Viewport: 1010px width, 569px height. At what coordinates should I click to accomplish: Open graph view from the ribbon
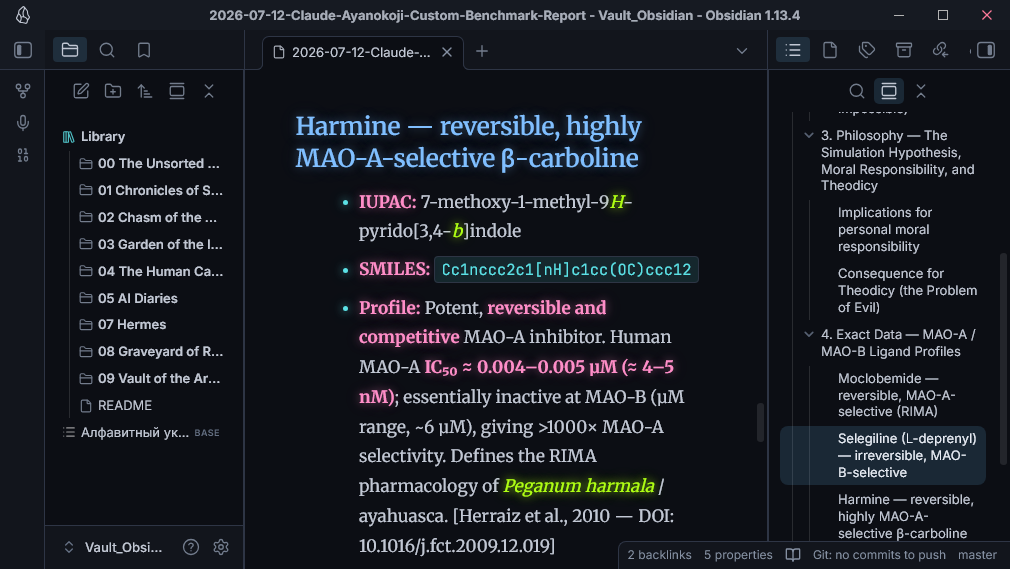click(x=23, y=91)
